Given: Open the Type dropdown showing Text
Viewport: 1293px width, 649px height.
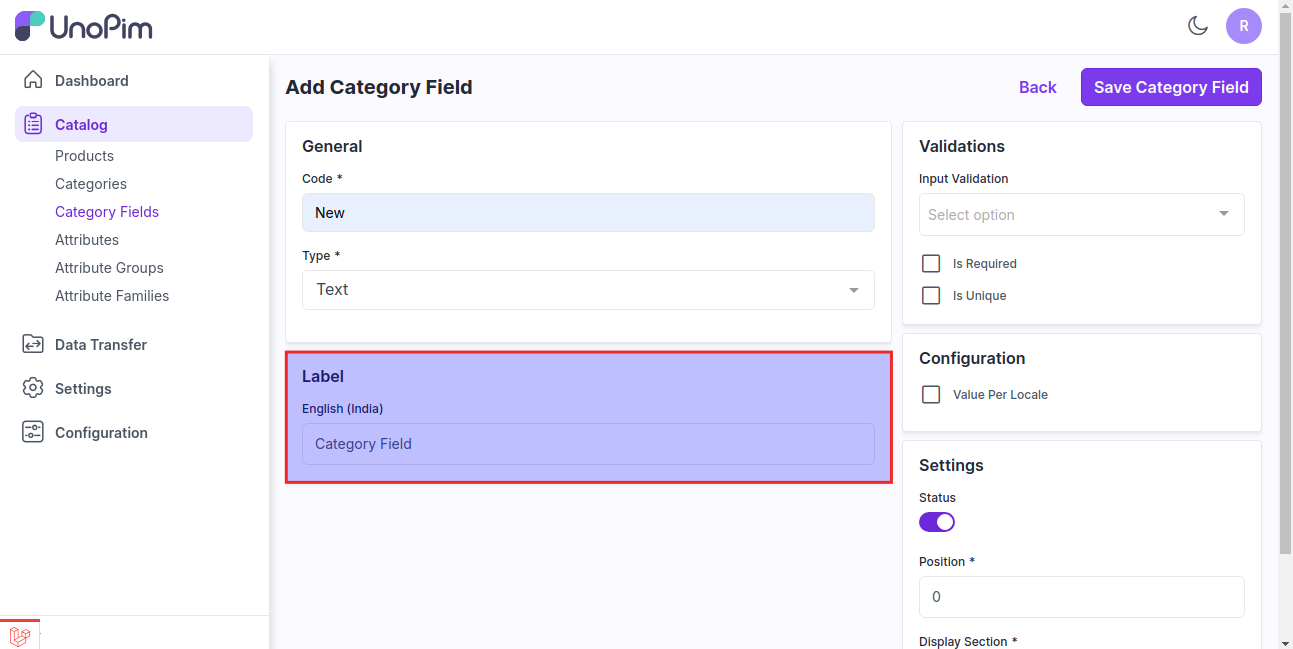Looking at the screenshot, I should pyautogui.click(x=587, y=290).
